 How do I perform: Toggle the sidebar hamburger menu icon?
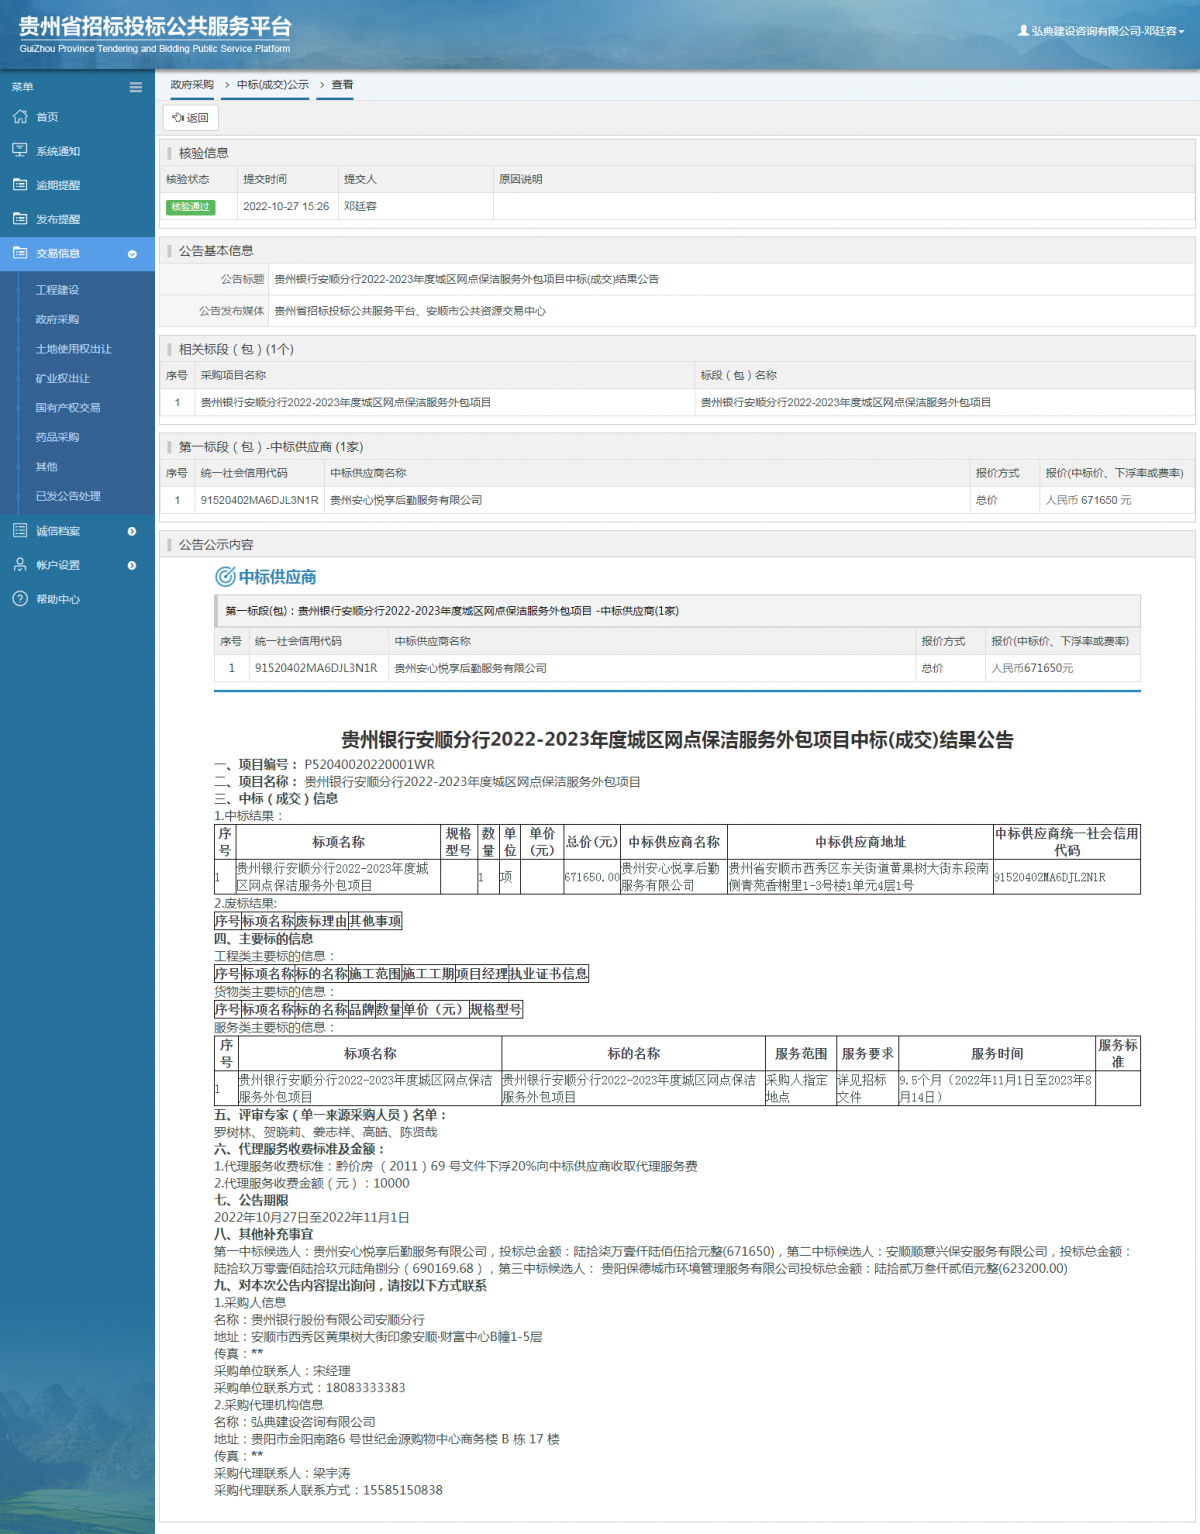136,87
